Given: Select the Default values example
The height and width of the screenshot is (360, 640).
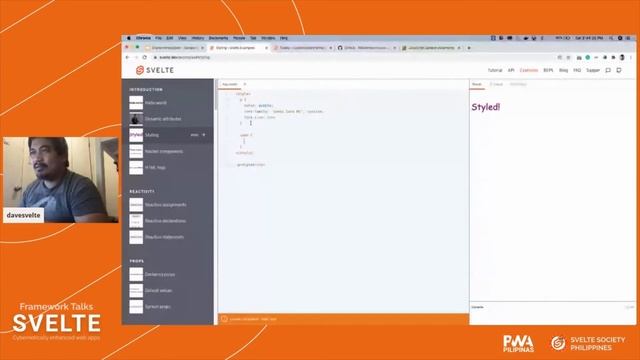Looking at the screenshot, I should pyautogui.click(x=168, y=291).
